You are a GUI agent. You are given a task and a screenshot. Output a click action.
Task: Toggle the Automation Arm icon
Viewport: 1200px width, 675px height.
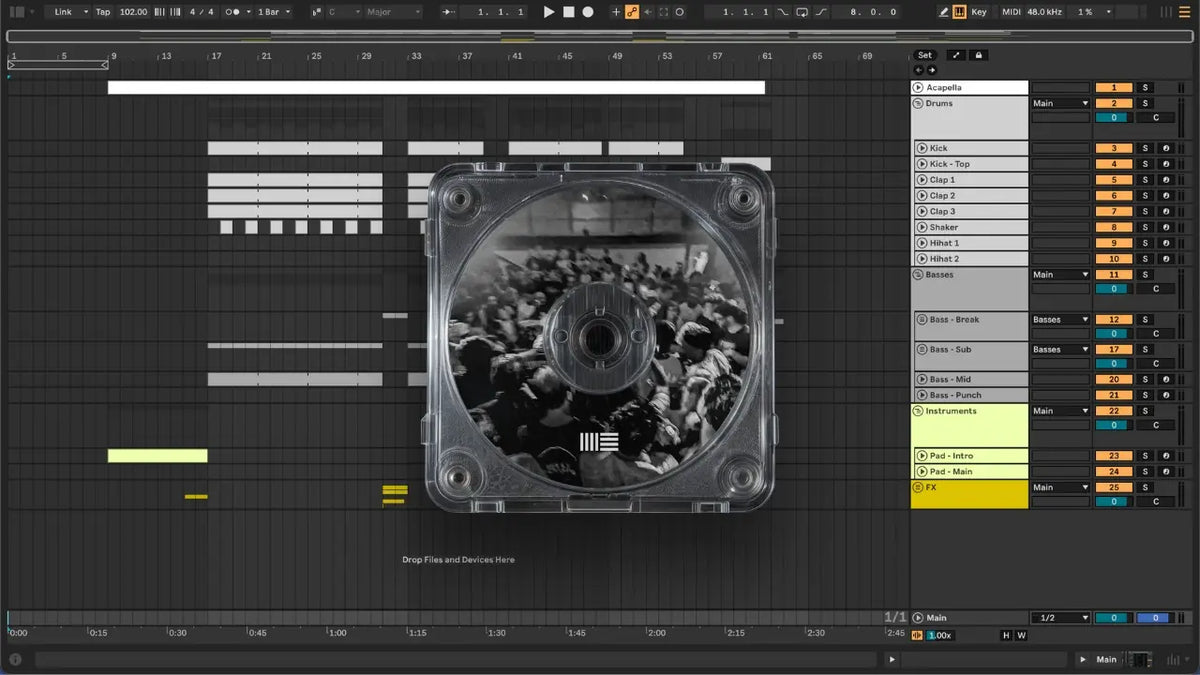tap(632, 12)
